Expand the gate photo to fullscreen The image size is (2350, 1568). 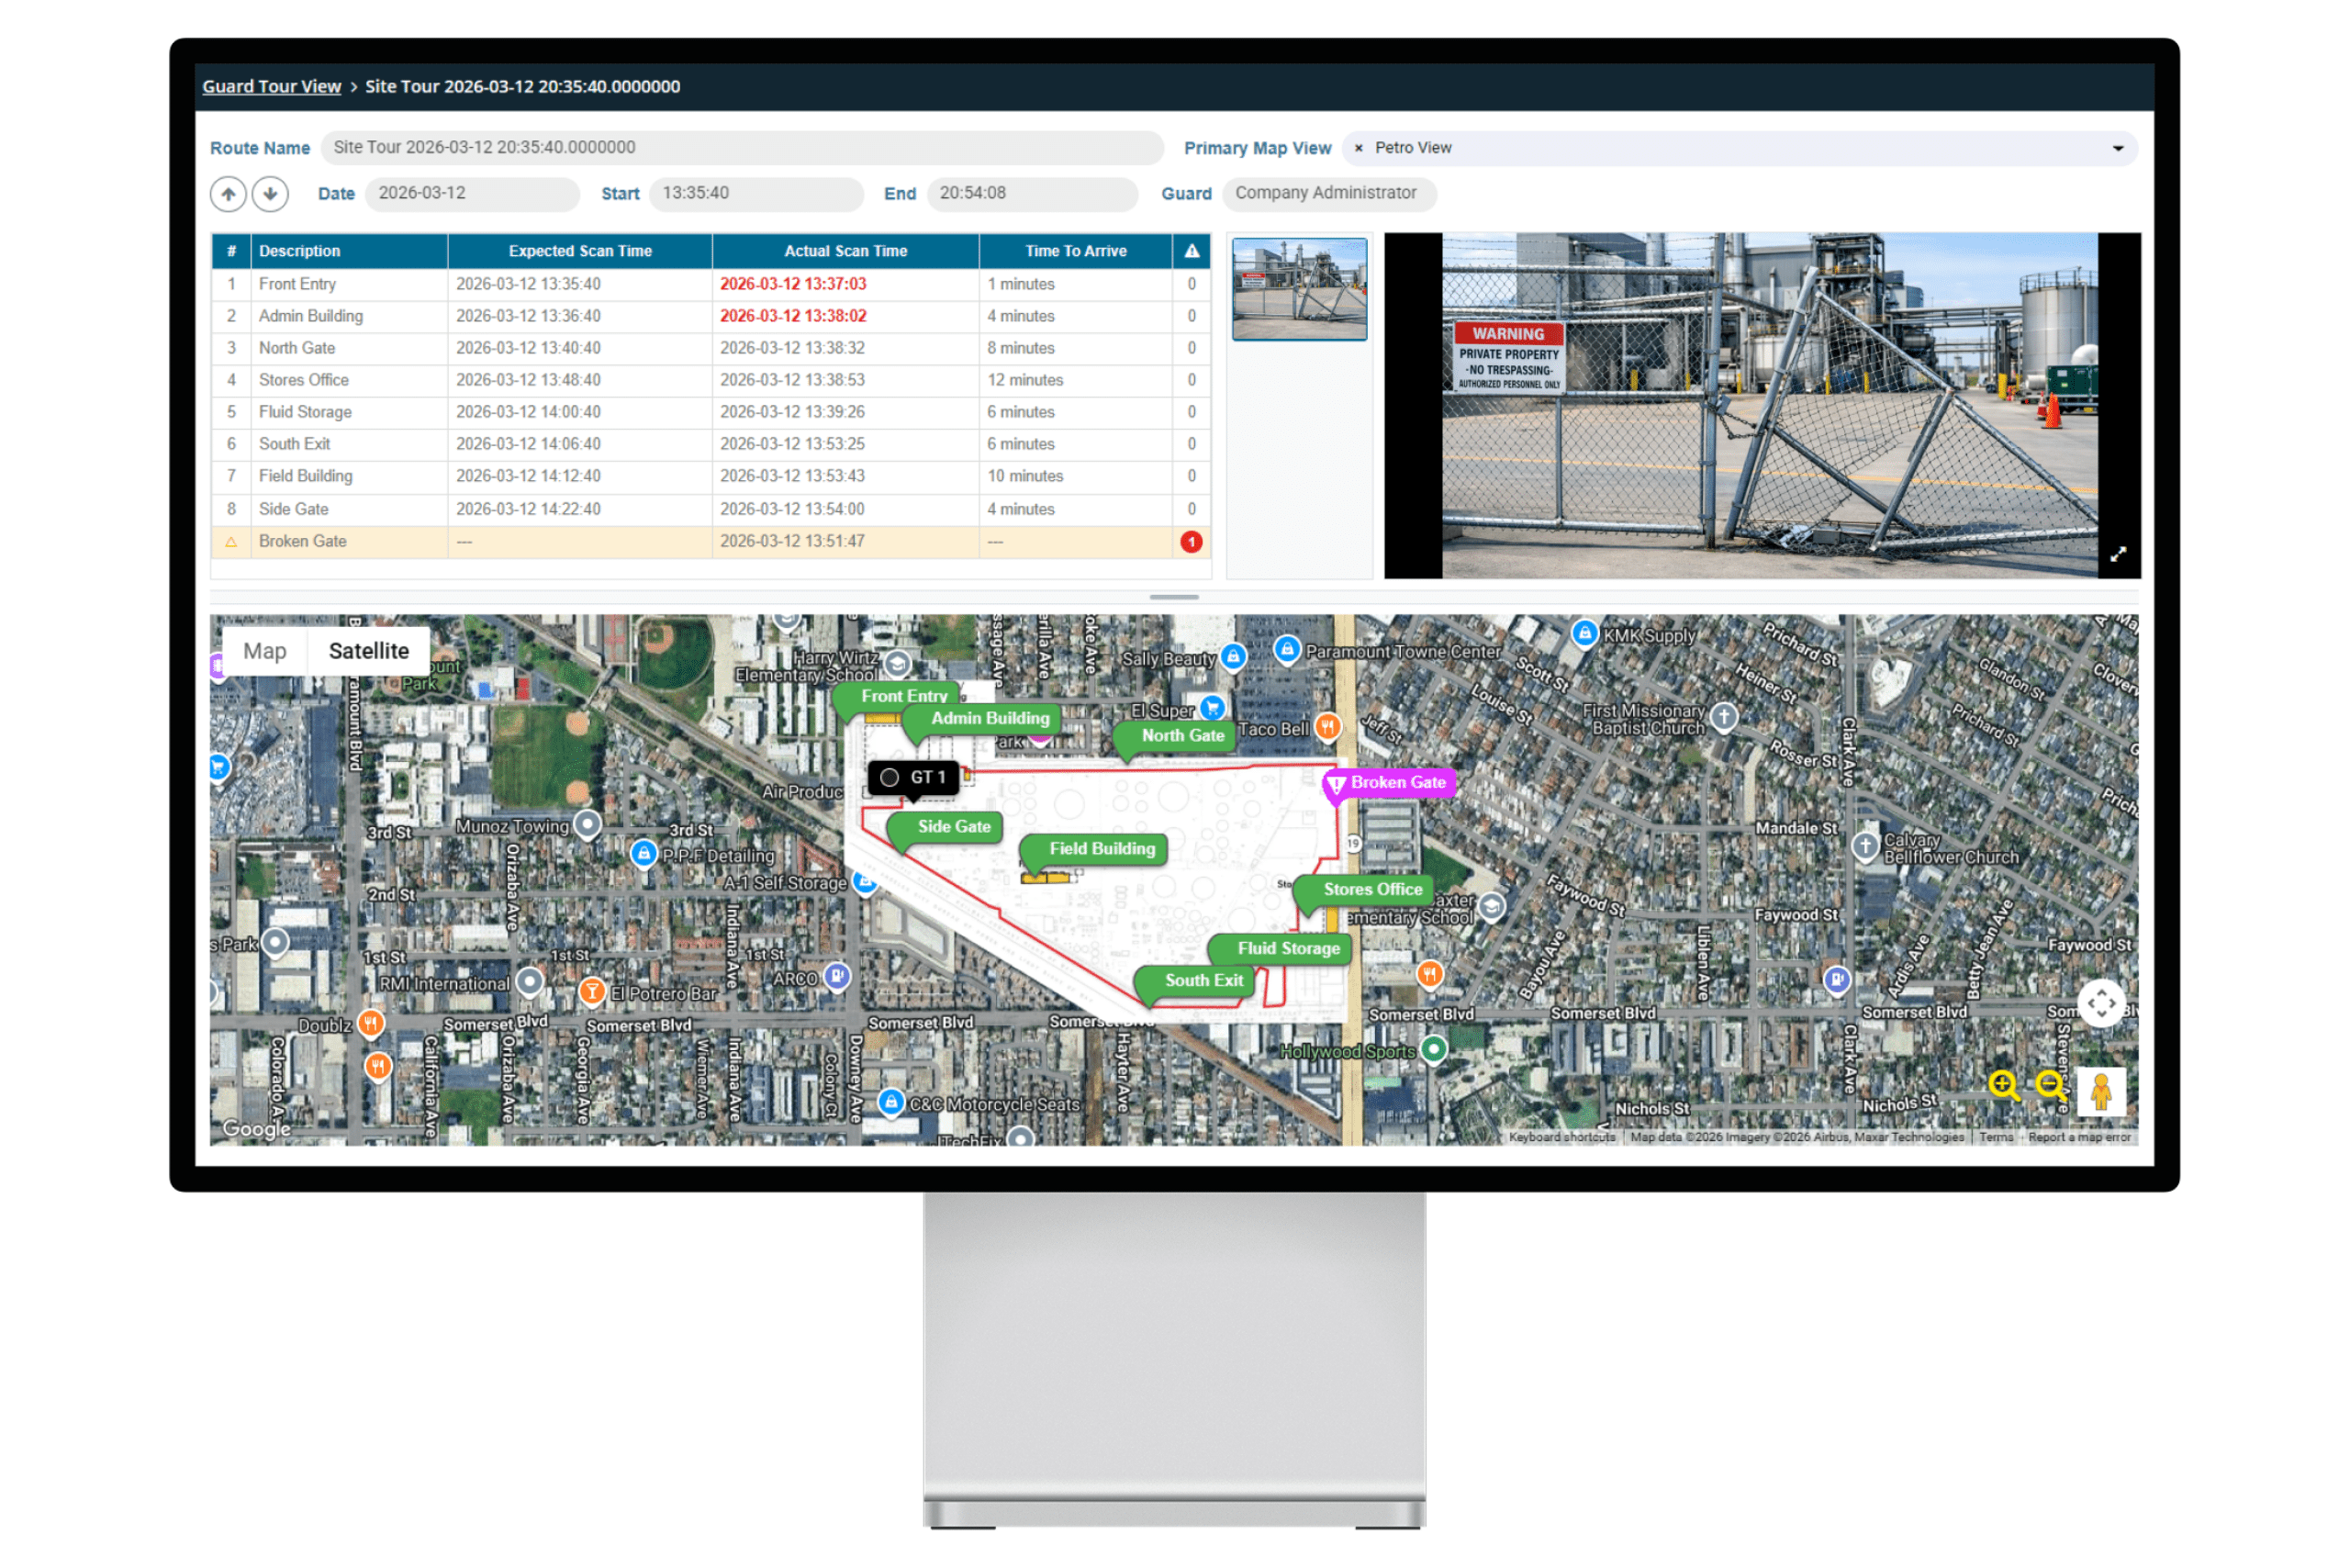point(2117,555)
